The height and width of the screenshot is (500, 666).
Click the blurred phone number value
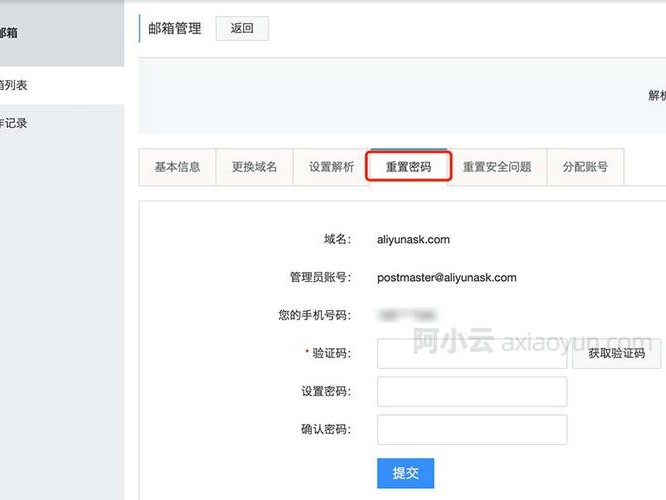click(407, 315)
